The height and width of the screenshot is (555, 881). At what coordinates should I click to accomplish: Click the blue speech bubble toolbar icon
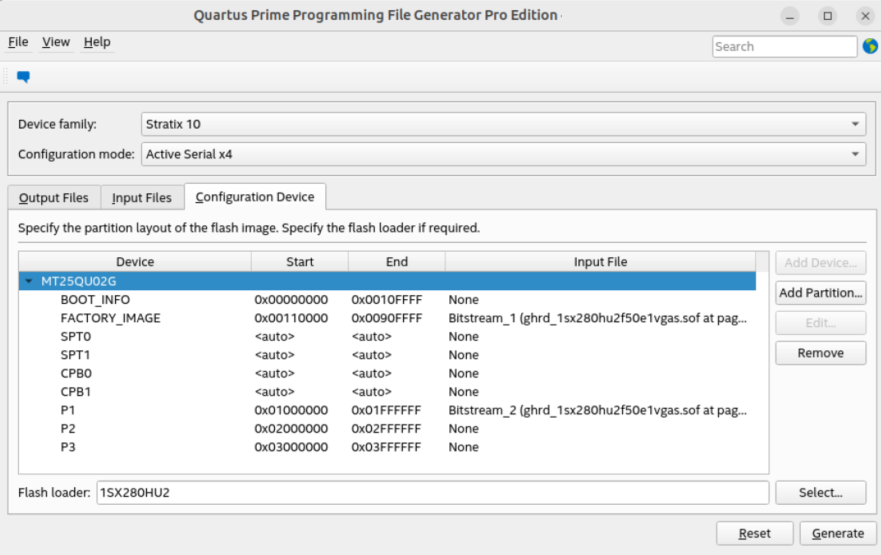pos(23,77)
